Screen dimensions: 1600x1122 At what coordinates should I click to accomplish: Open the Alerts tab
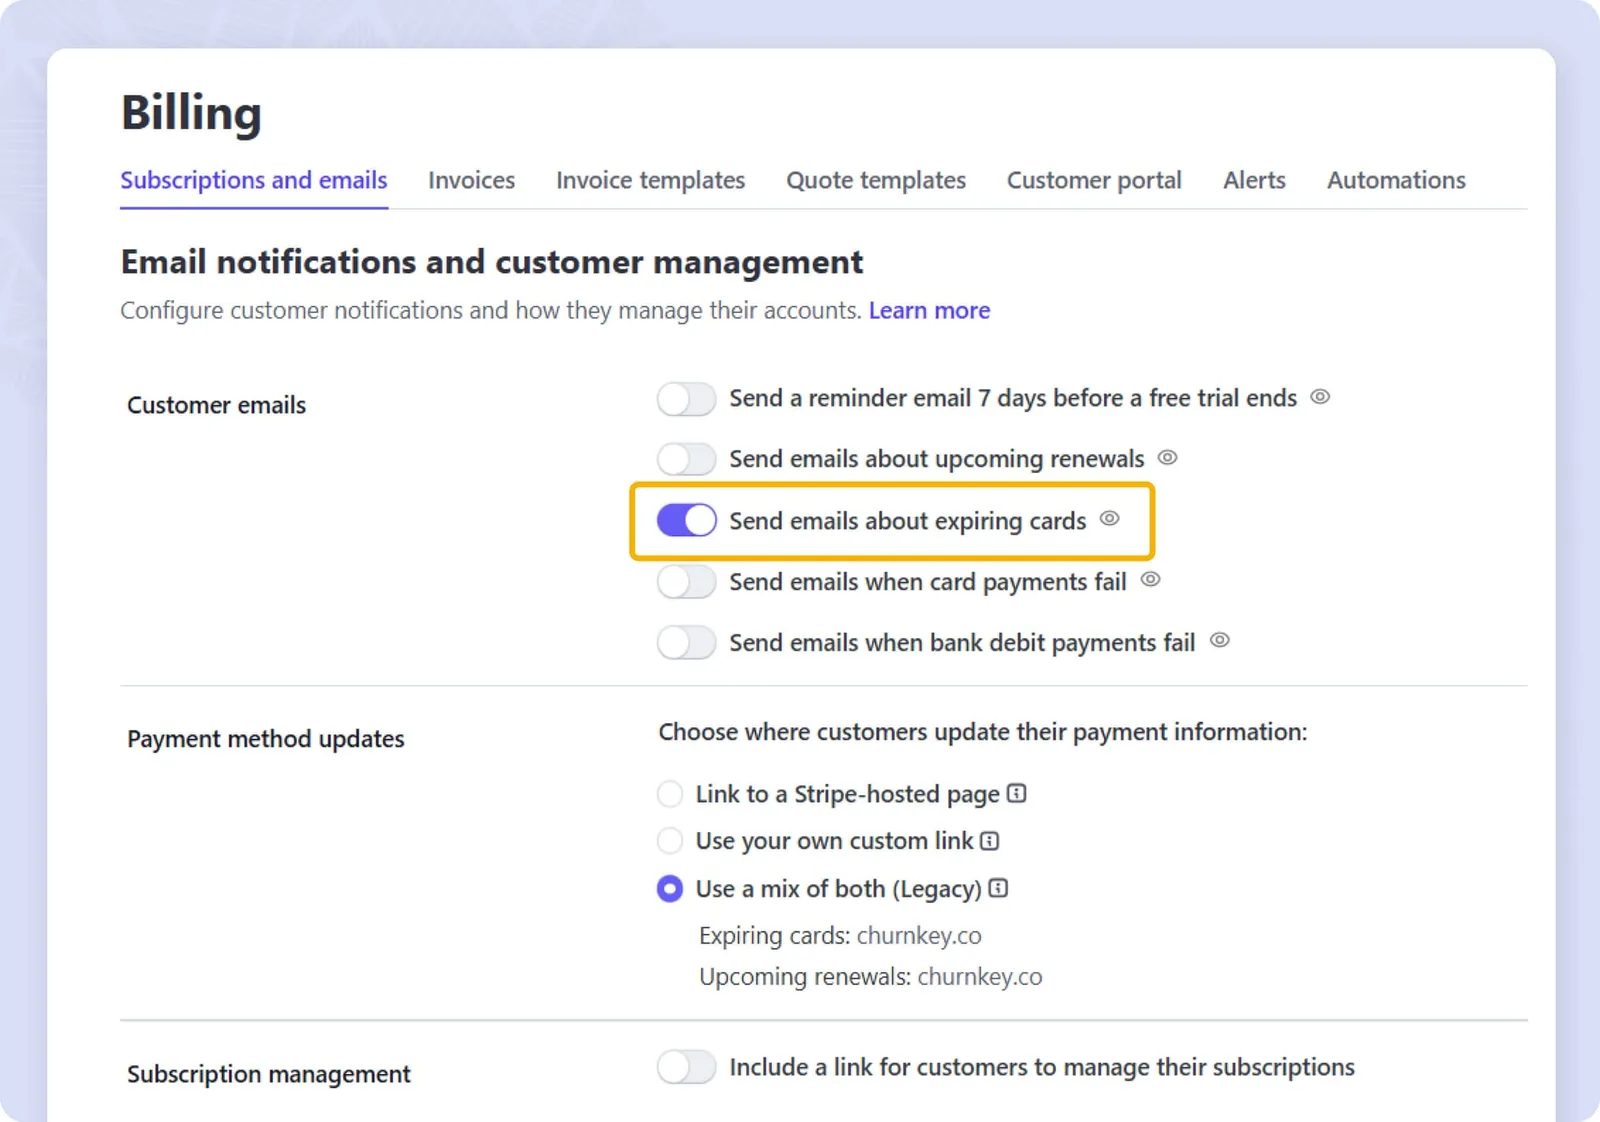(x=1254, y=180)
